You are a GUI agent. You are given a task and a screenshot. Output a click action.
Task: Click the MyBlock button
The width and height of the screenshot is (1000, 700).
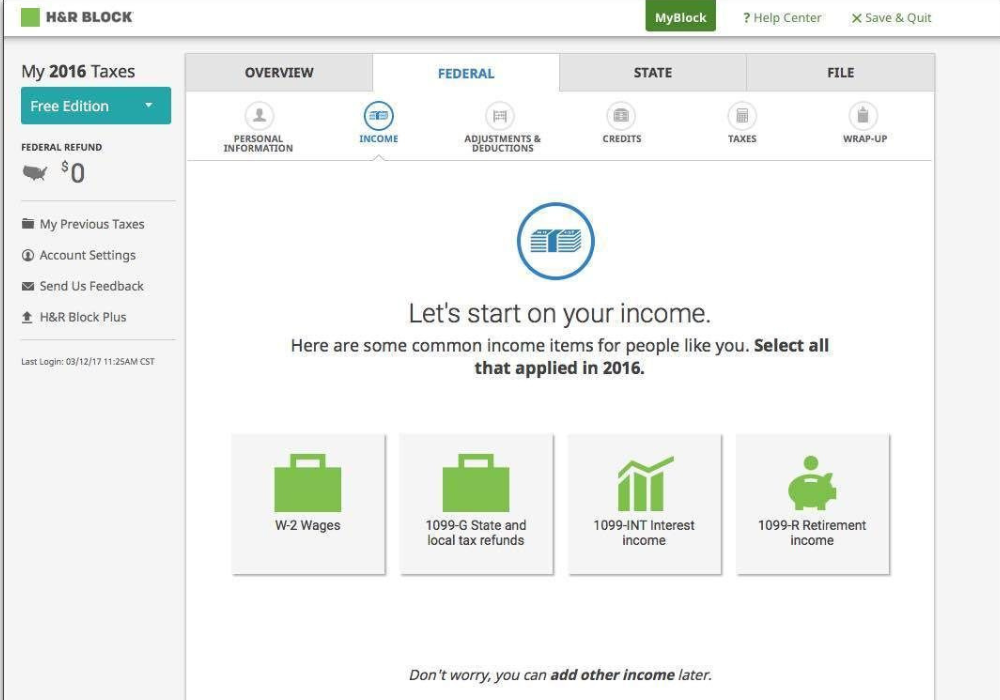coord(680,16)
